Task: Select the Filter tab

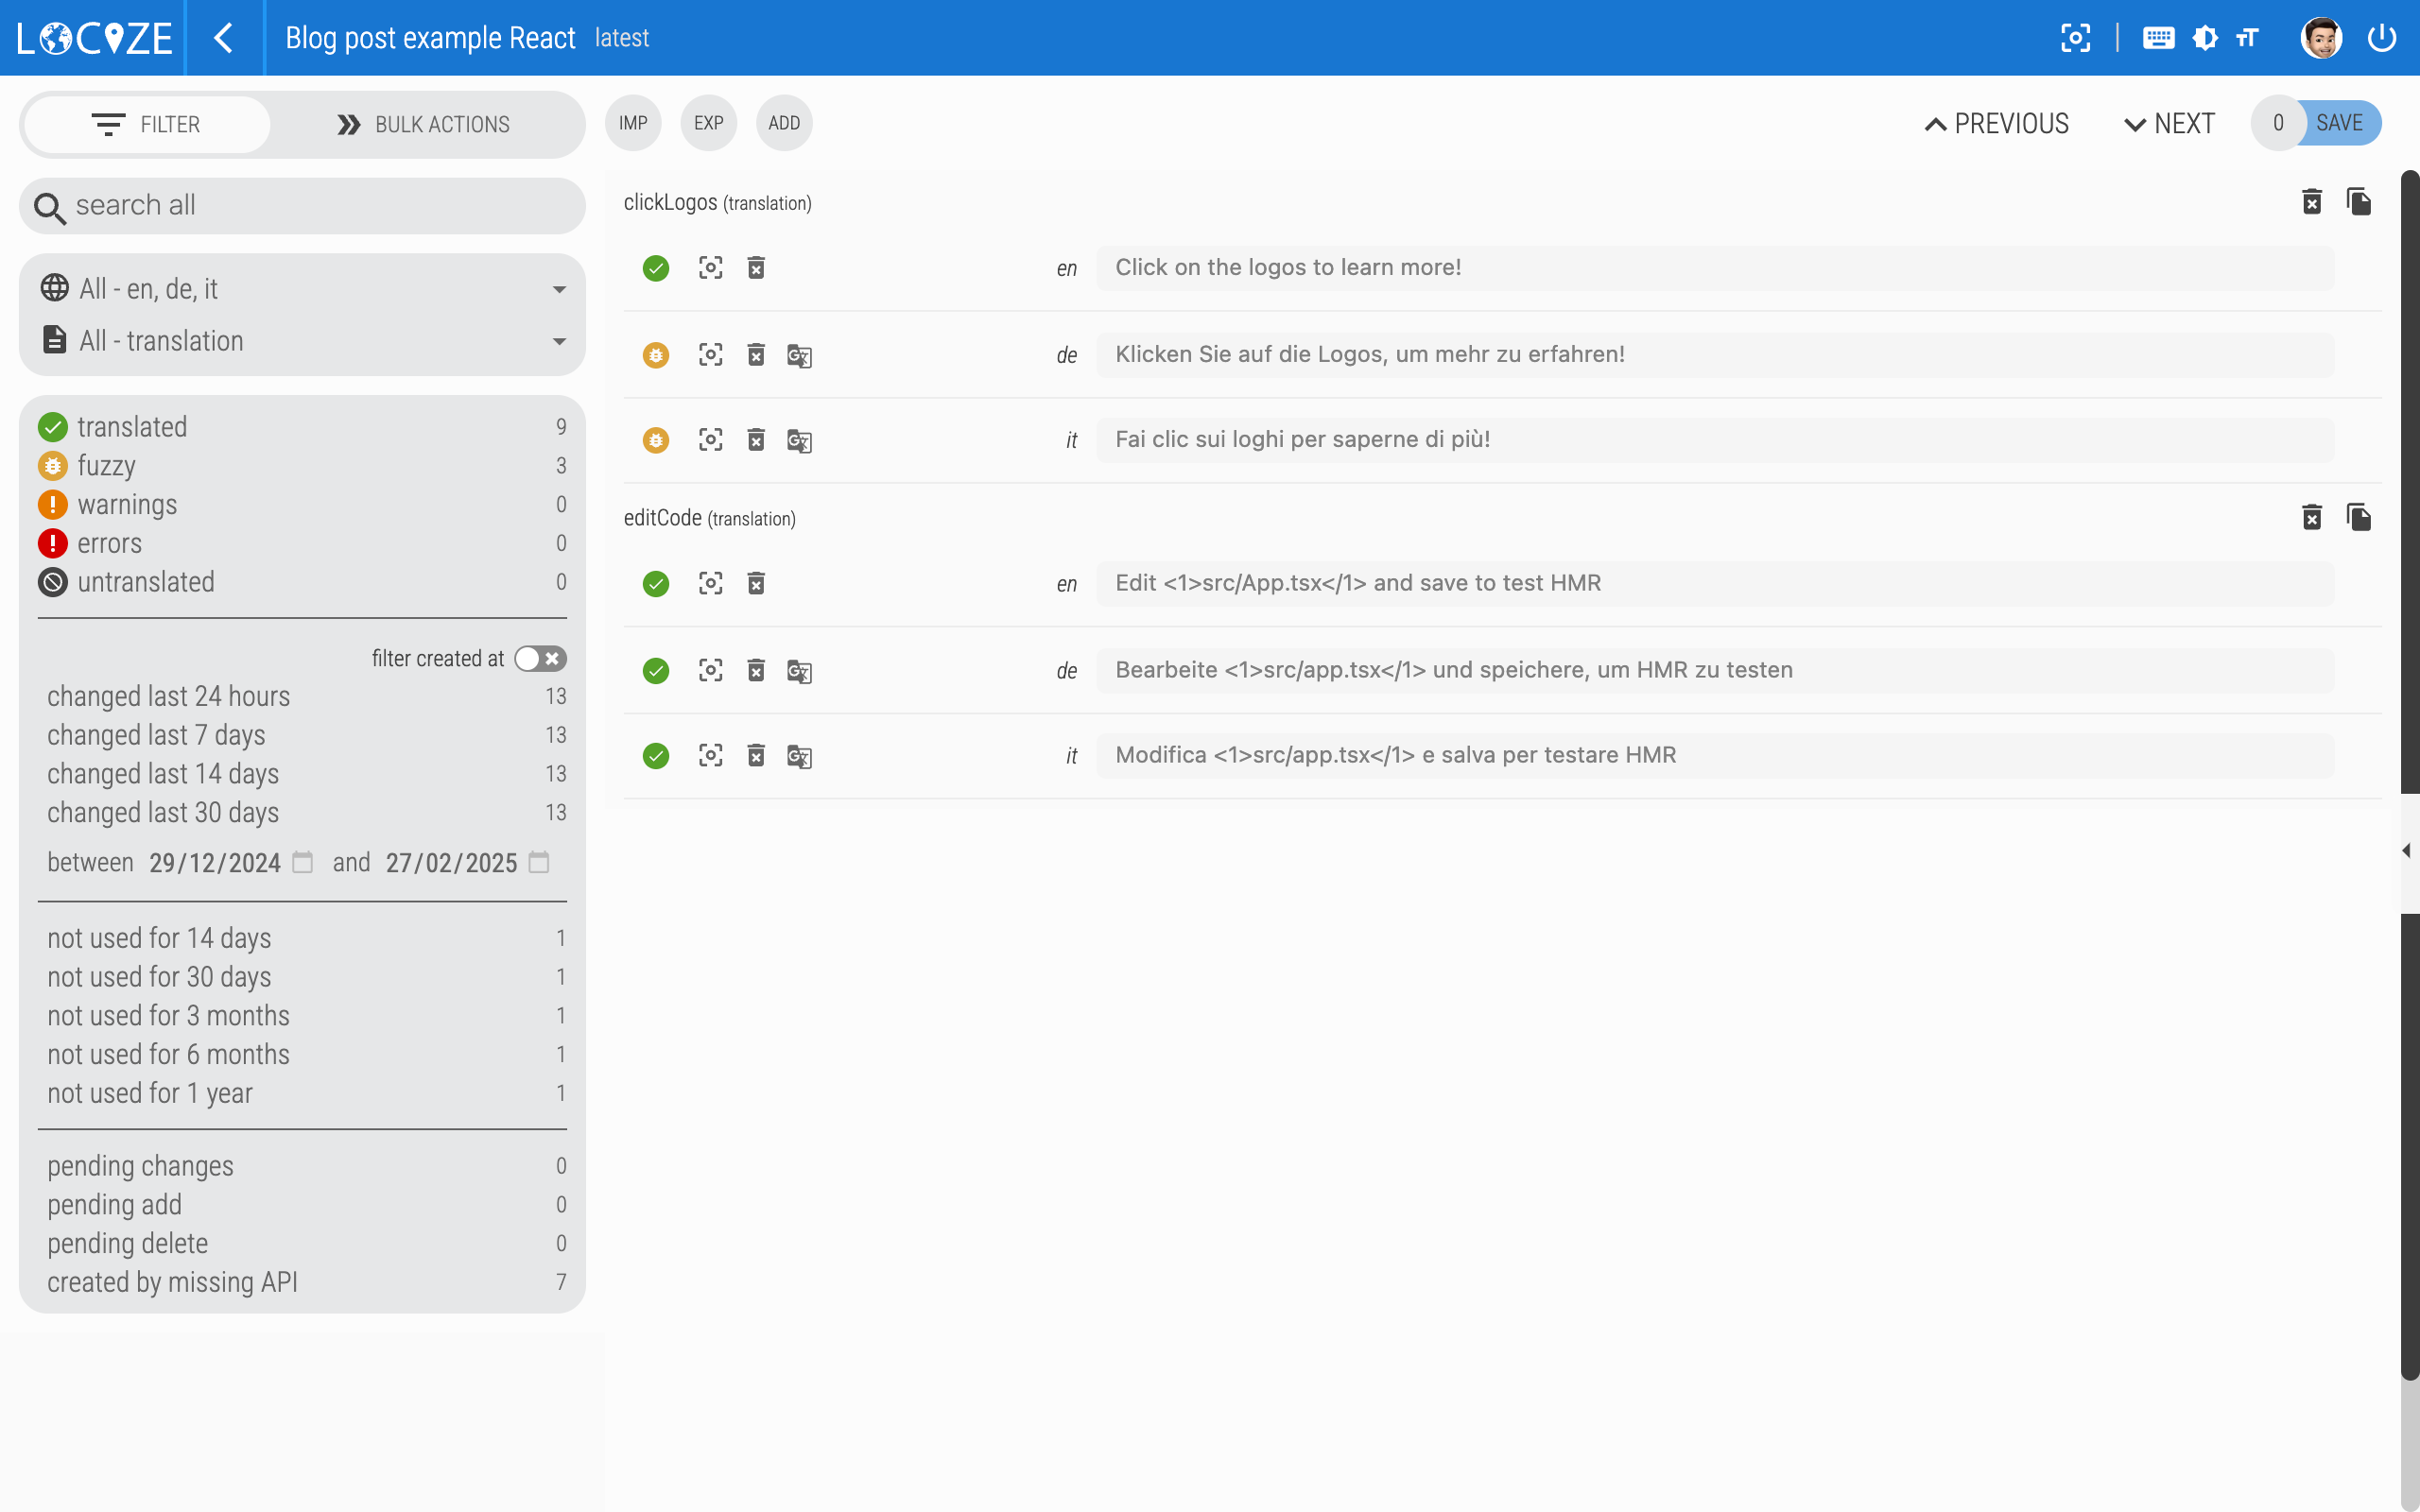Action: pos(147,124)
